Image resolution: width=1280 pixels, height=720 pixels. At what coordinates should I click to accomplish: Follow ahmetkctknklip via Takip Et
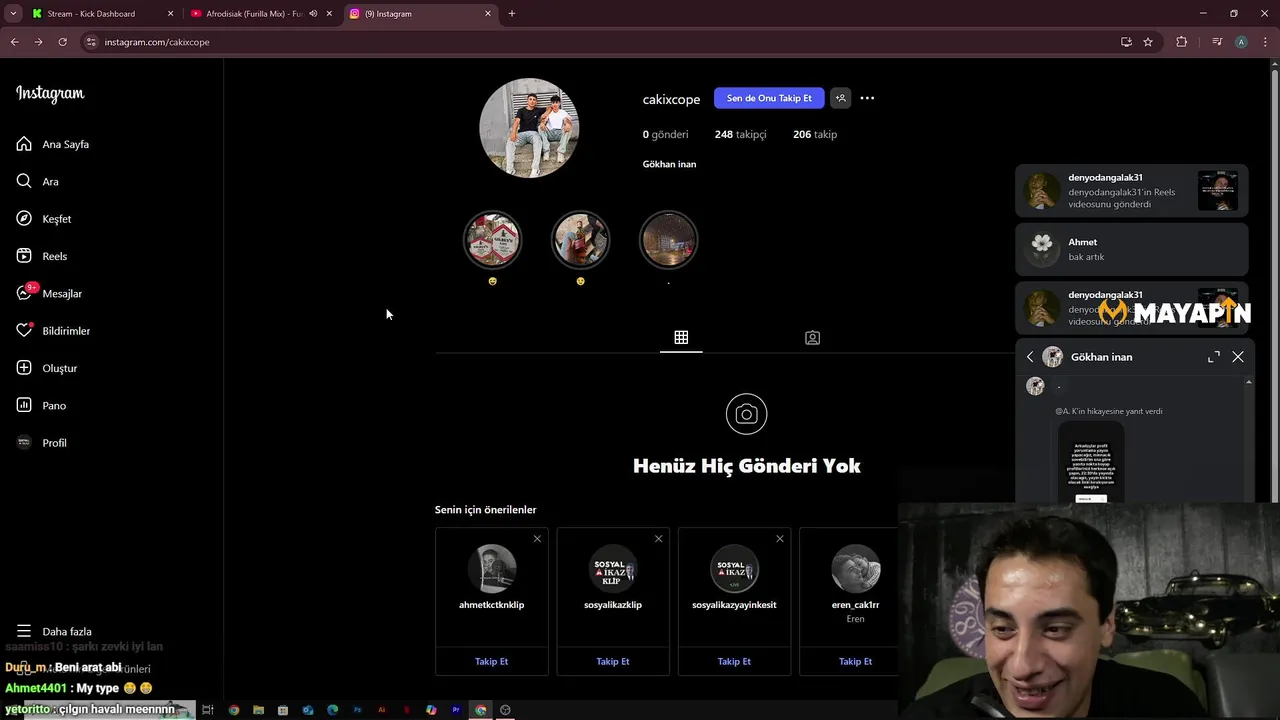coord(491,661)
